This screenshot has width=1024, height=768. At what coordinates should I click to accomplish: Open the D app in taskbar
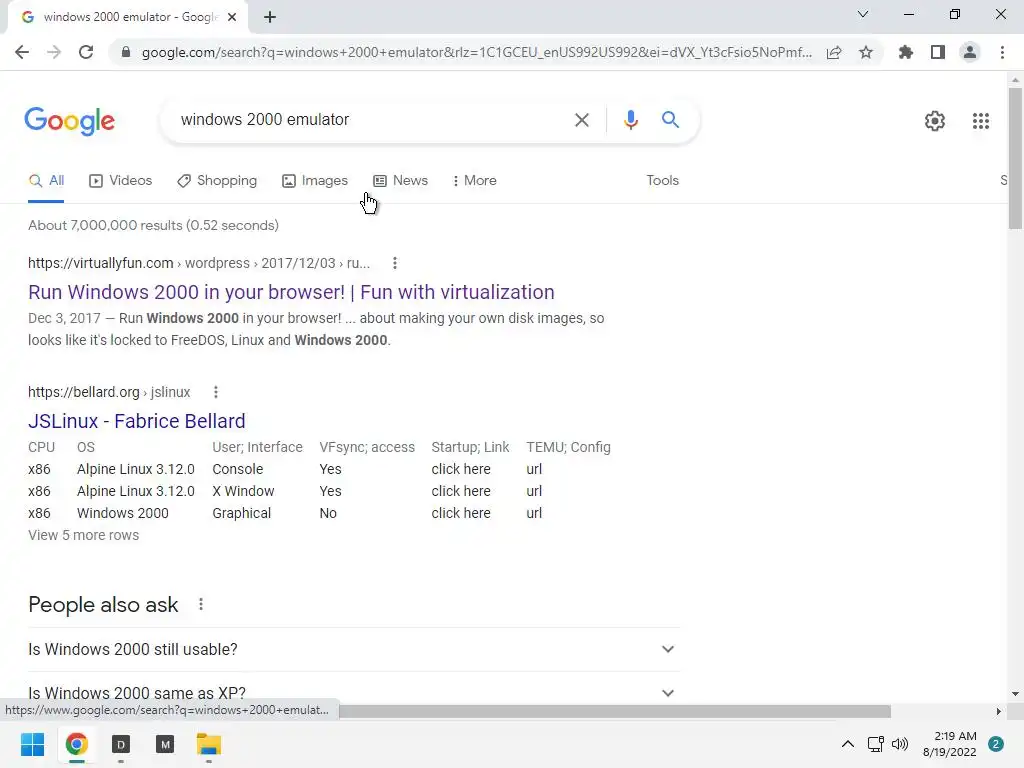(121, 744)
